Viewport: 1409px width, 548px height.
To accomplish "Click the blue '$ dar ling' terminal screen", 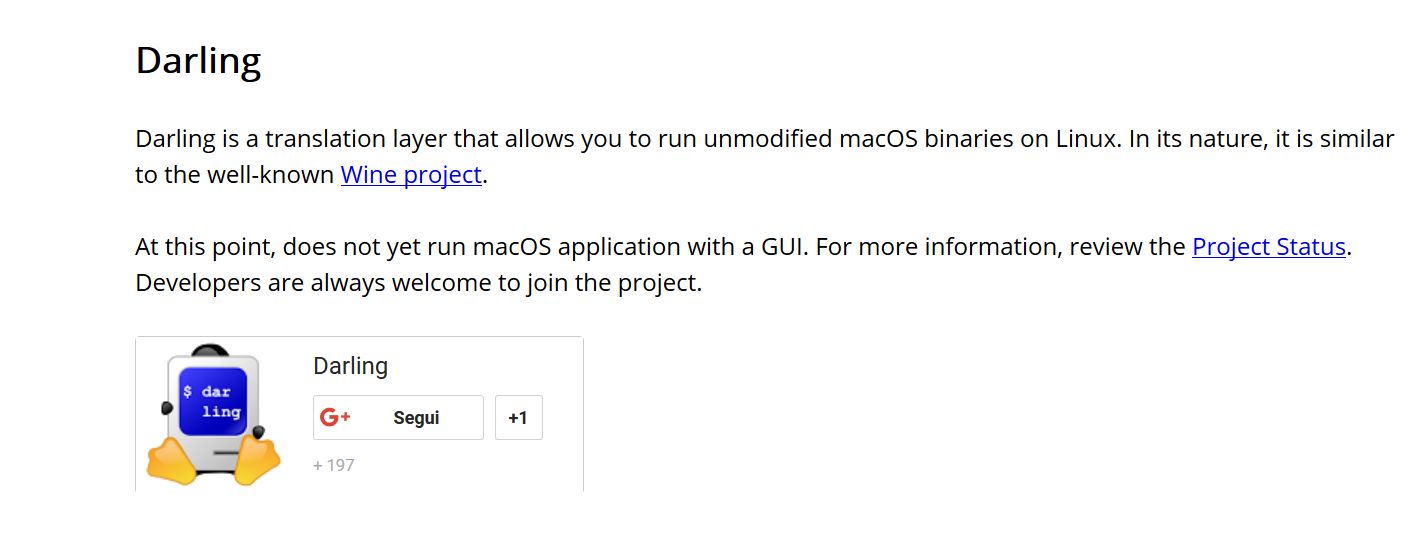I will [212, 401].
